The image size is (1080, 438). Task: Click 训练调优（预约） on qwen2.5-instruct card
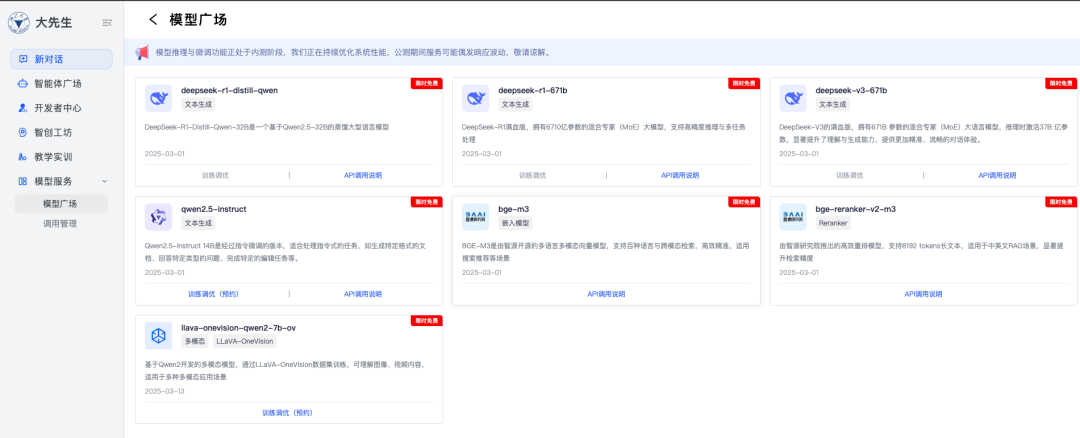pos(214,294)
